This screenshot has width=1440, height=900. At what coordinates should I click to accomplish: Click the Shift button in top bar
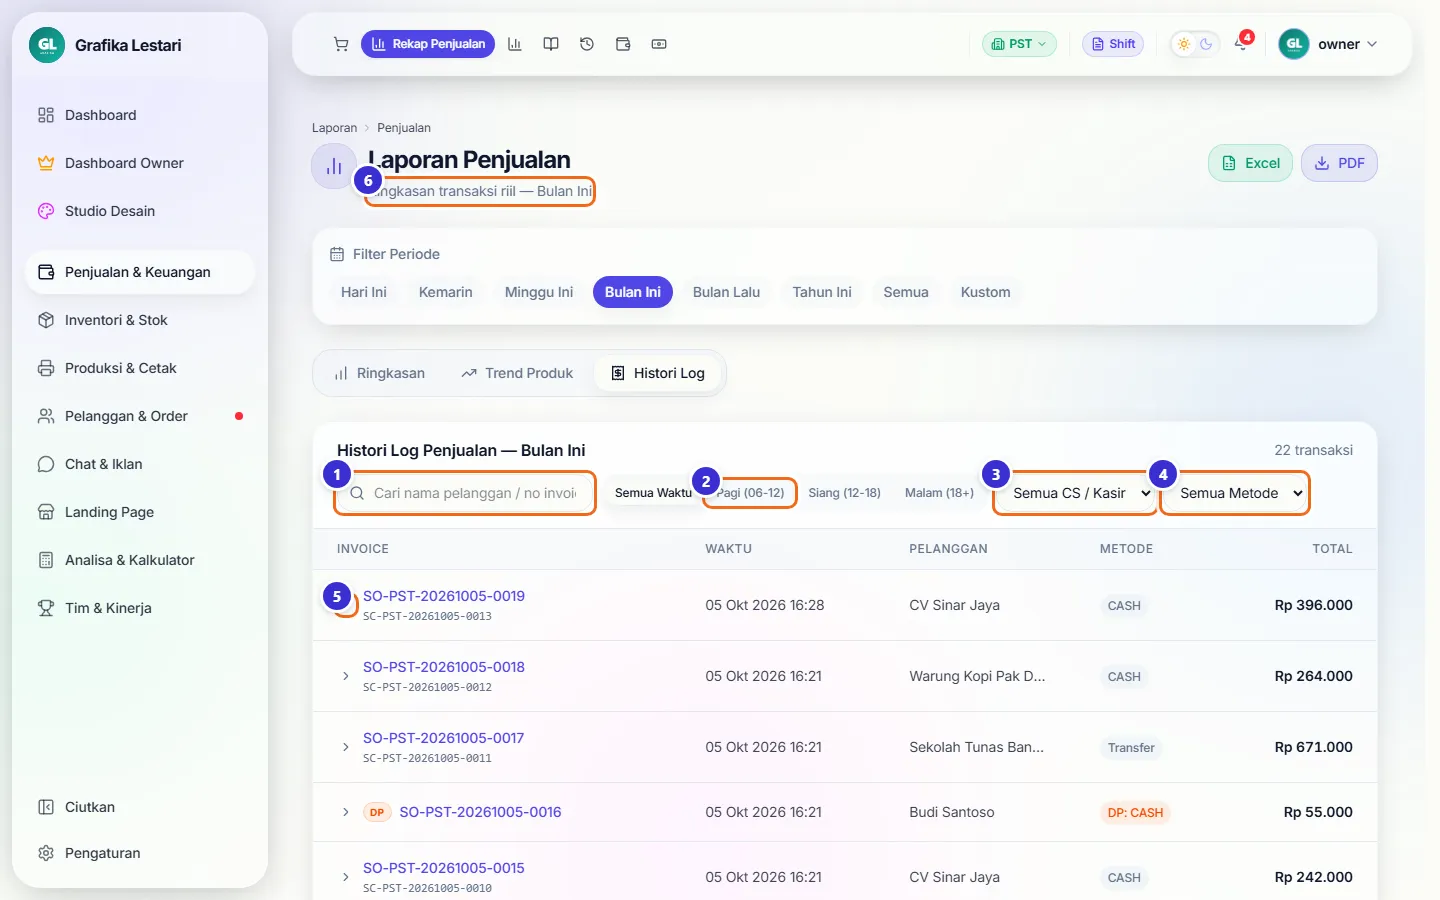1113,44
